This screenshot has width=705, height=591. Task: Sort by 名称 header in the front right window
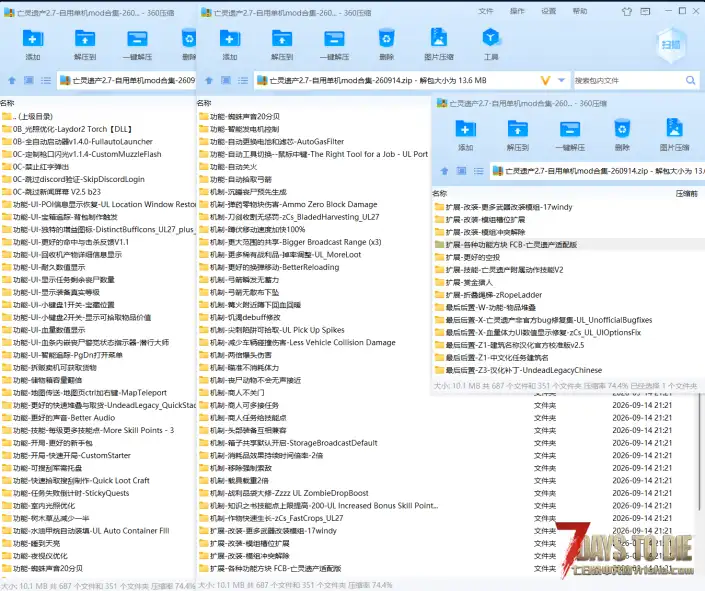point(440,193)
